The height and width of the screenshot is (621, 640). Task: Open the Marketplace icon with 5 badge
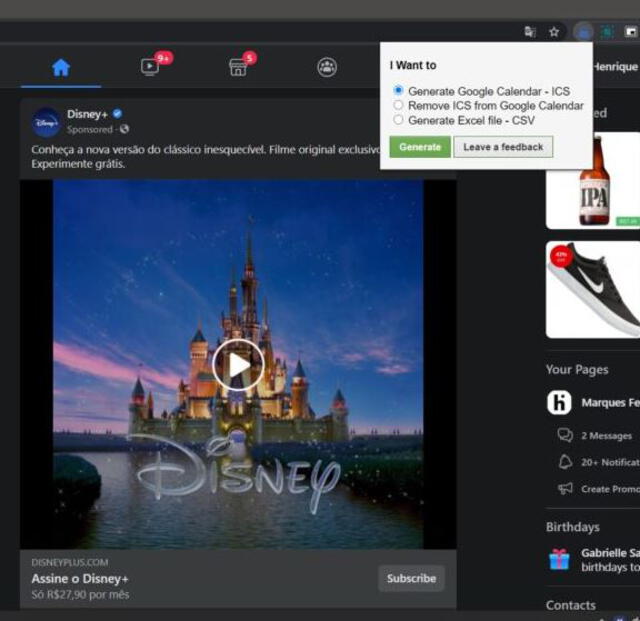(238, 67)
